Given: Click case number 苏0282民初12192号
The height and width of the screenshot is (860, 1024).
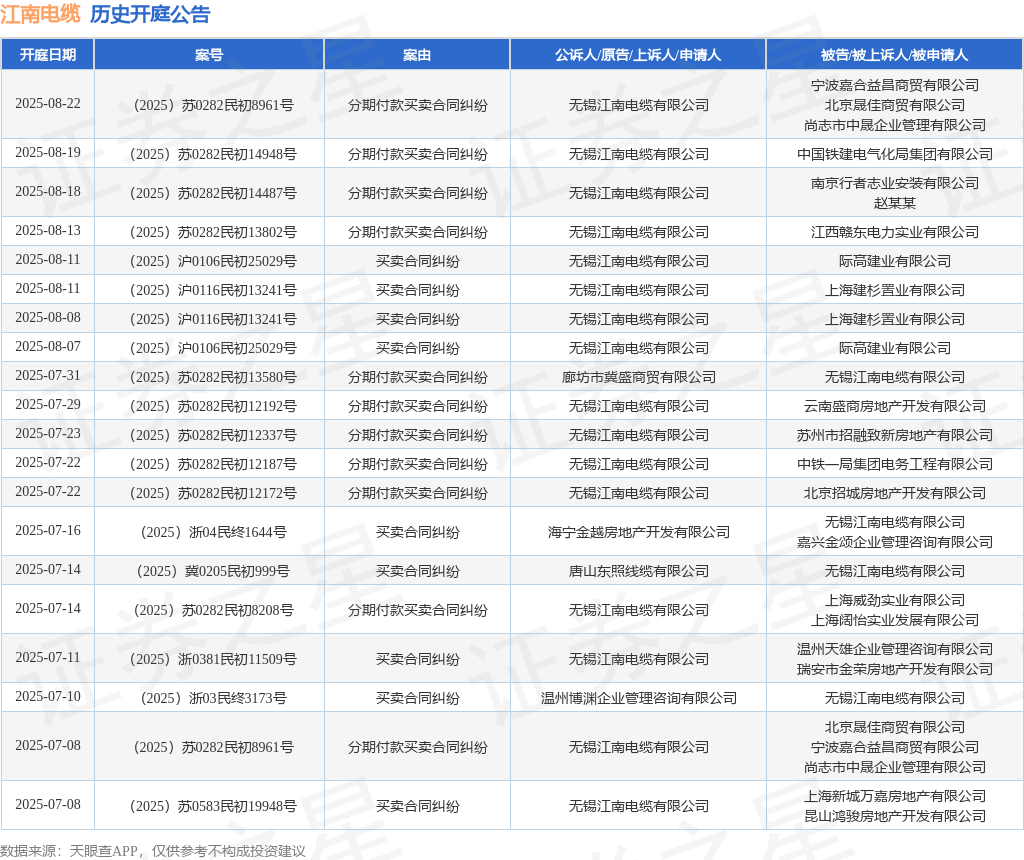Looking at the screenshot, I should (x=213, y=406).
